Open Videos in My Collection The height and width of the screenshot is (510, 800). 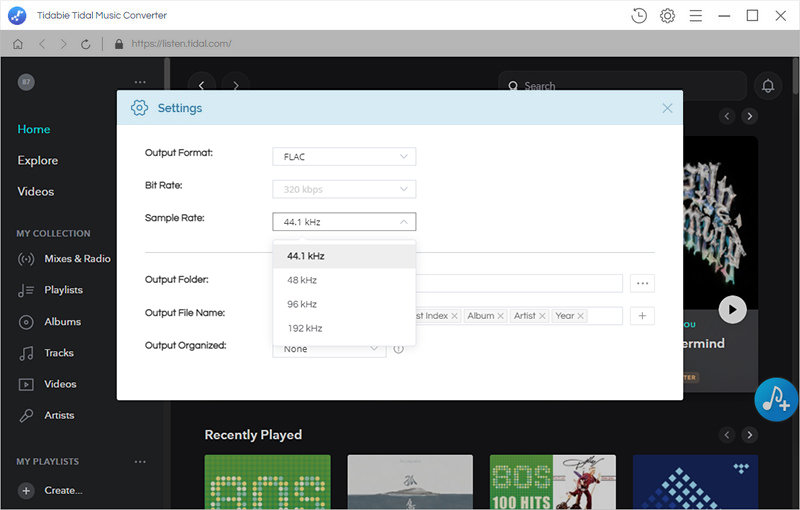coord(47,384)
